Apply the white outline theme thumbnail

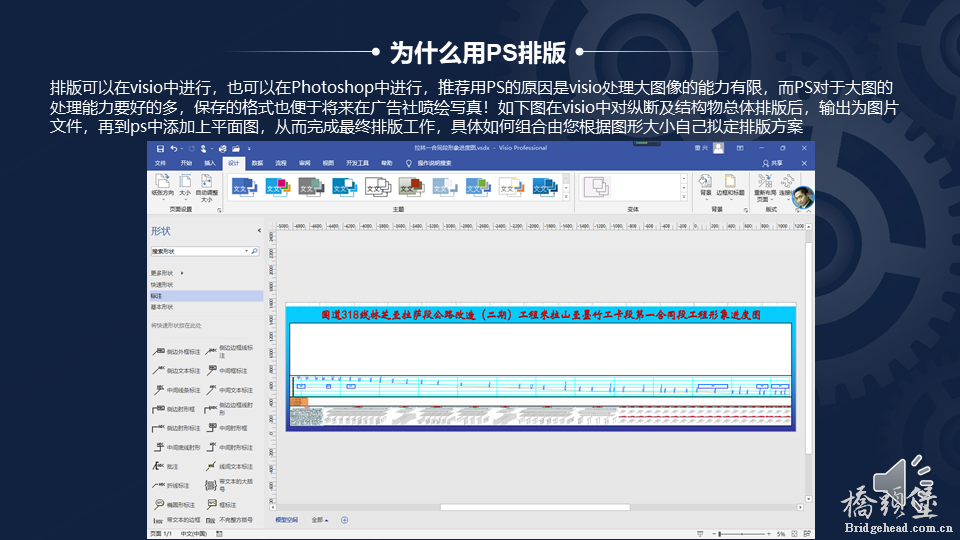click(x=378, y=187)
